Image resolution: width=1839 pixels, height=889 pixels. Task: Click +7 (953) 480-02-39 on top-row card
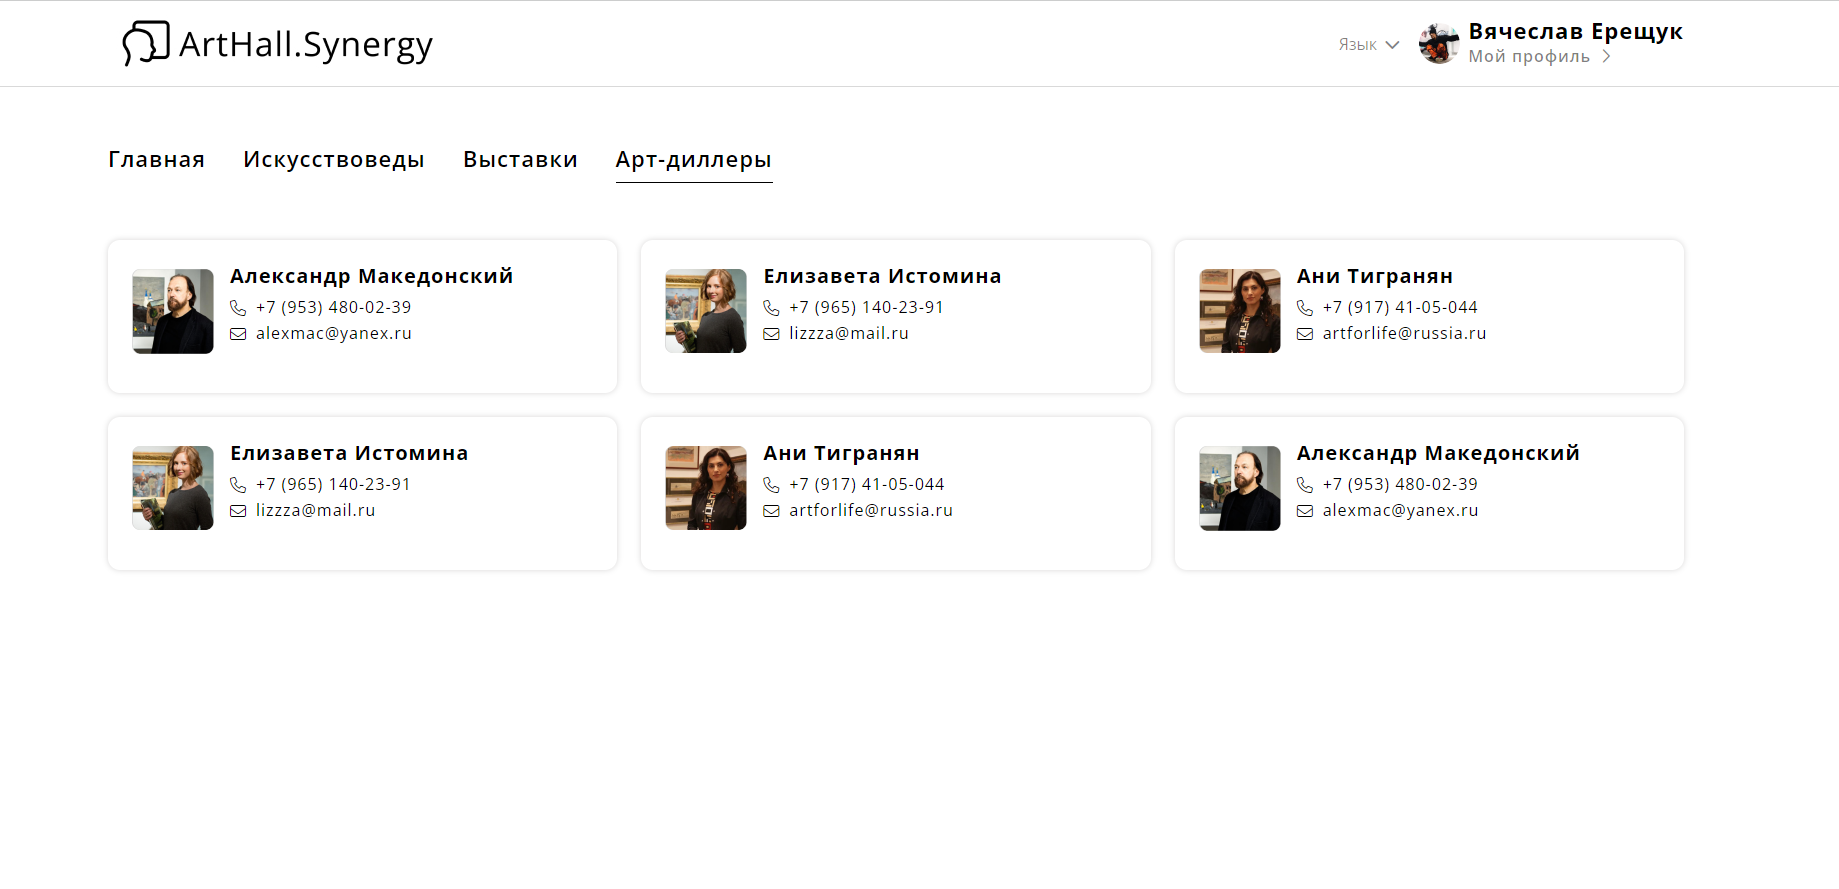334,307
